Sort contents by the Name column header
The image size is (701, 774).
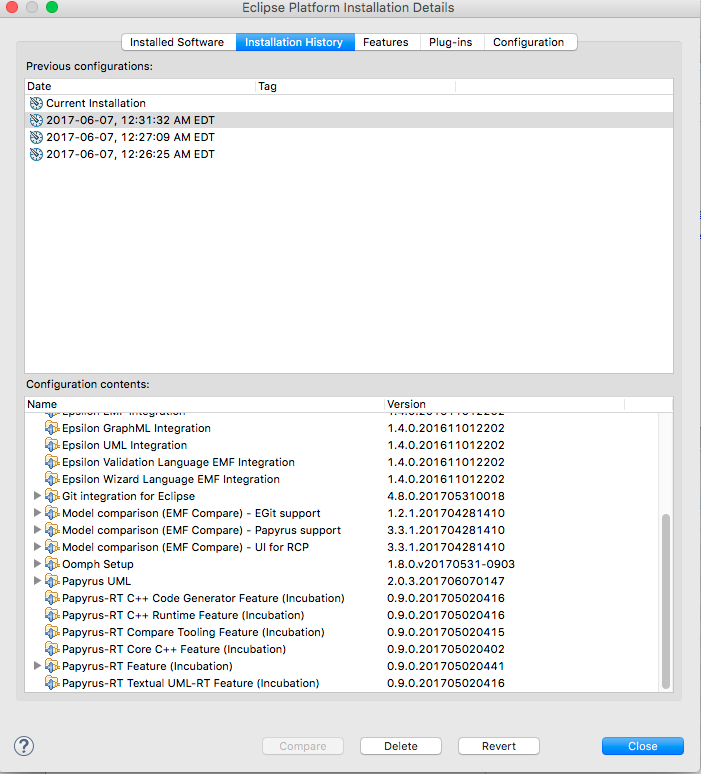(x=204, y=404)
